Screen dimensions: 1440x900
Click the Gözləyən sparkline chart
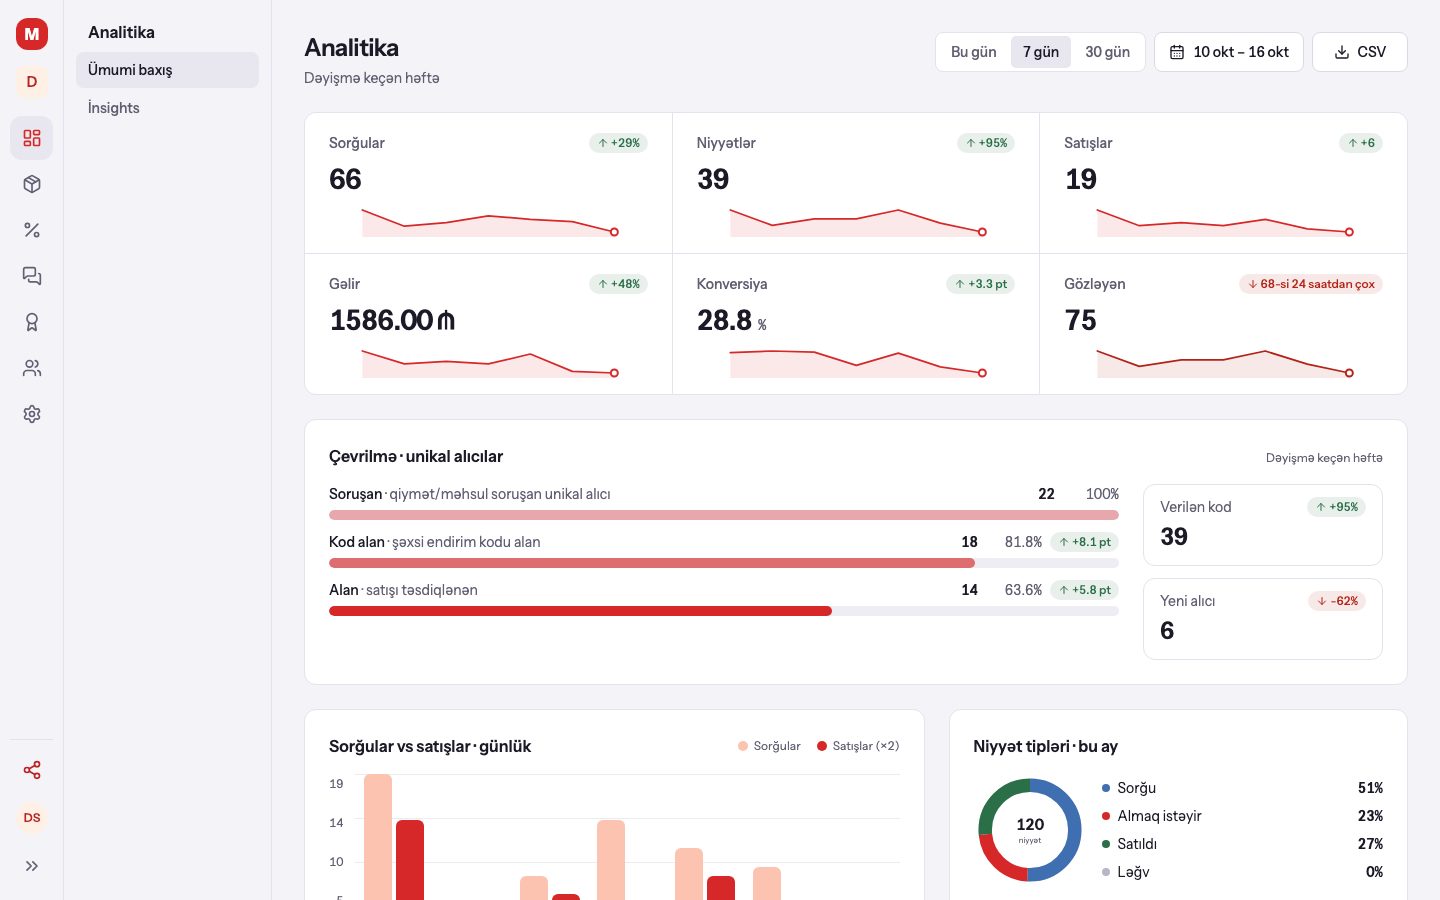[x=1225, y=363]
